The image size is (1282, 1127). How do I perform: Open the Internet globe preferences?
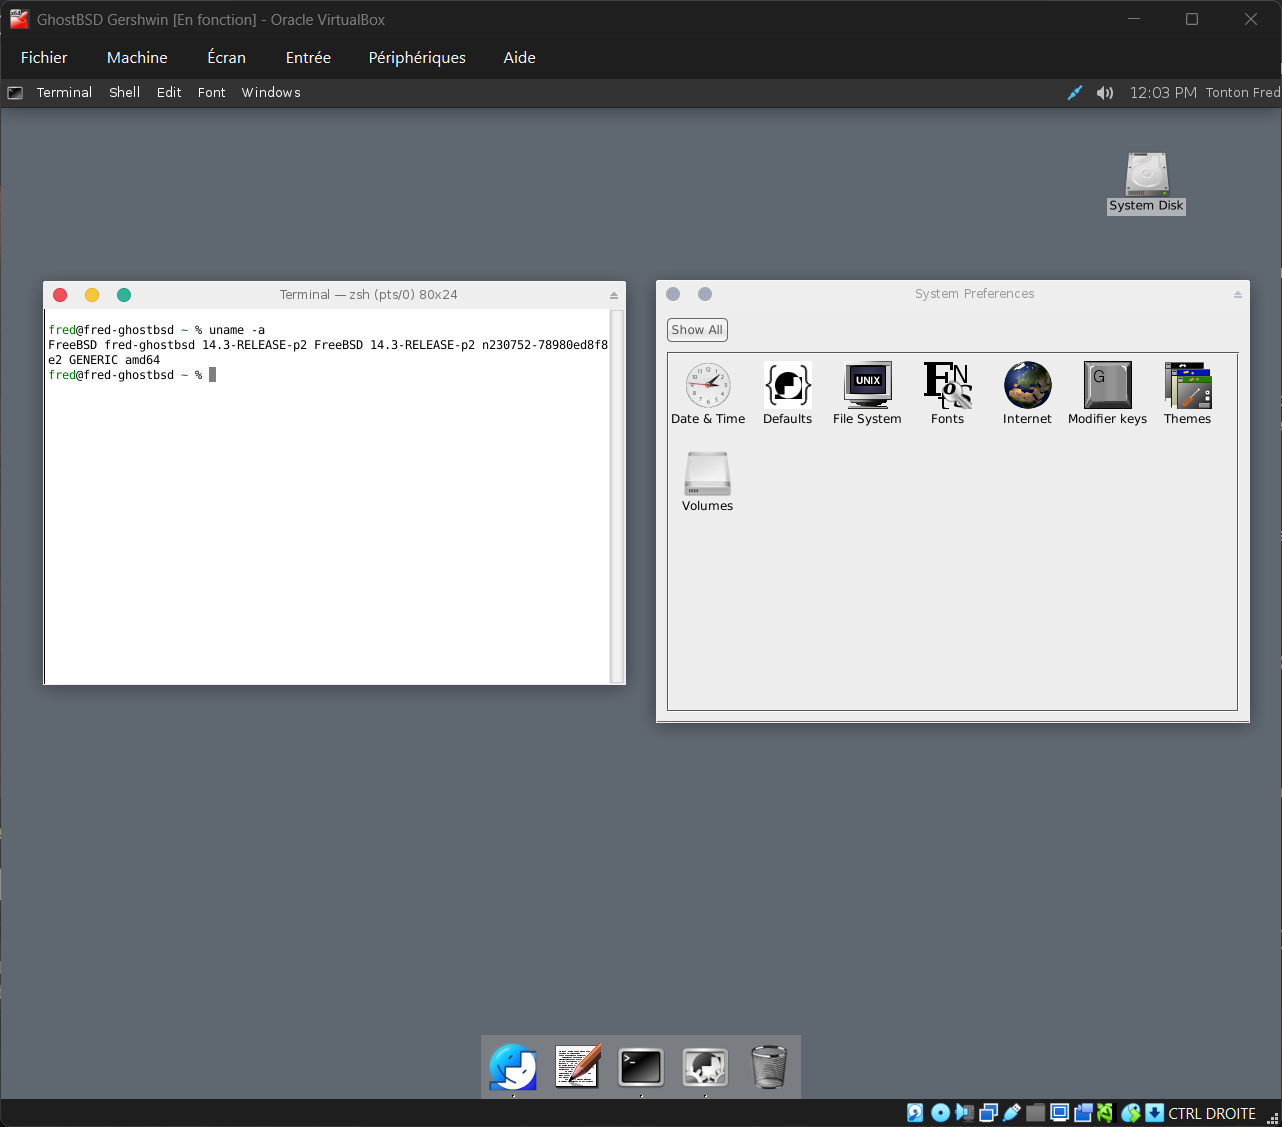coord(1027,386)
